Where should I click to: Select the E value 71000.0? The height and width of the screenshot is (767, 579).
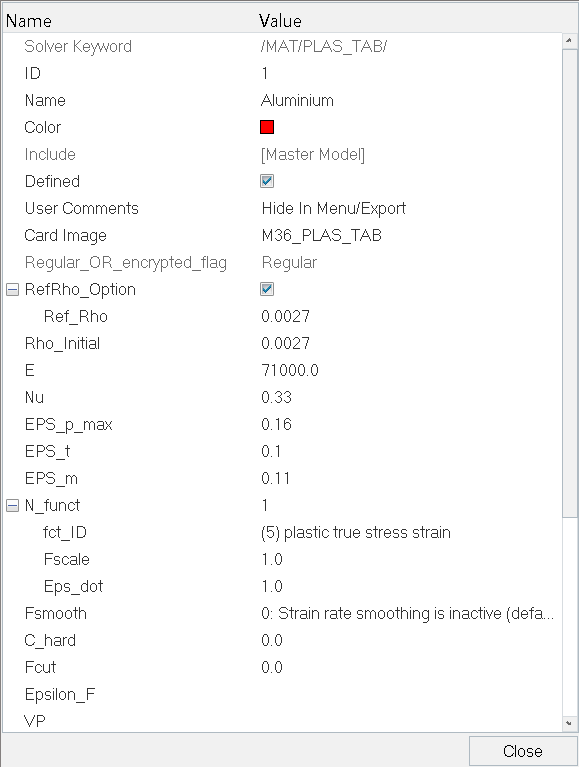pyautogui.click(x=290, y=370)
